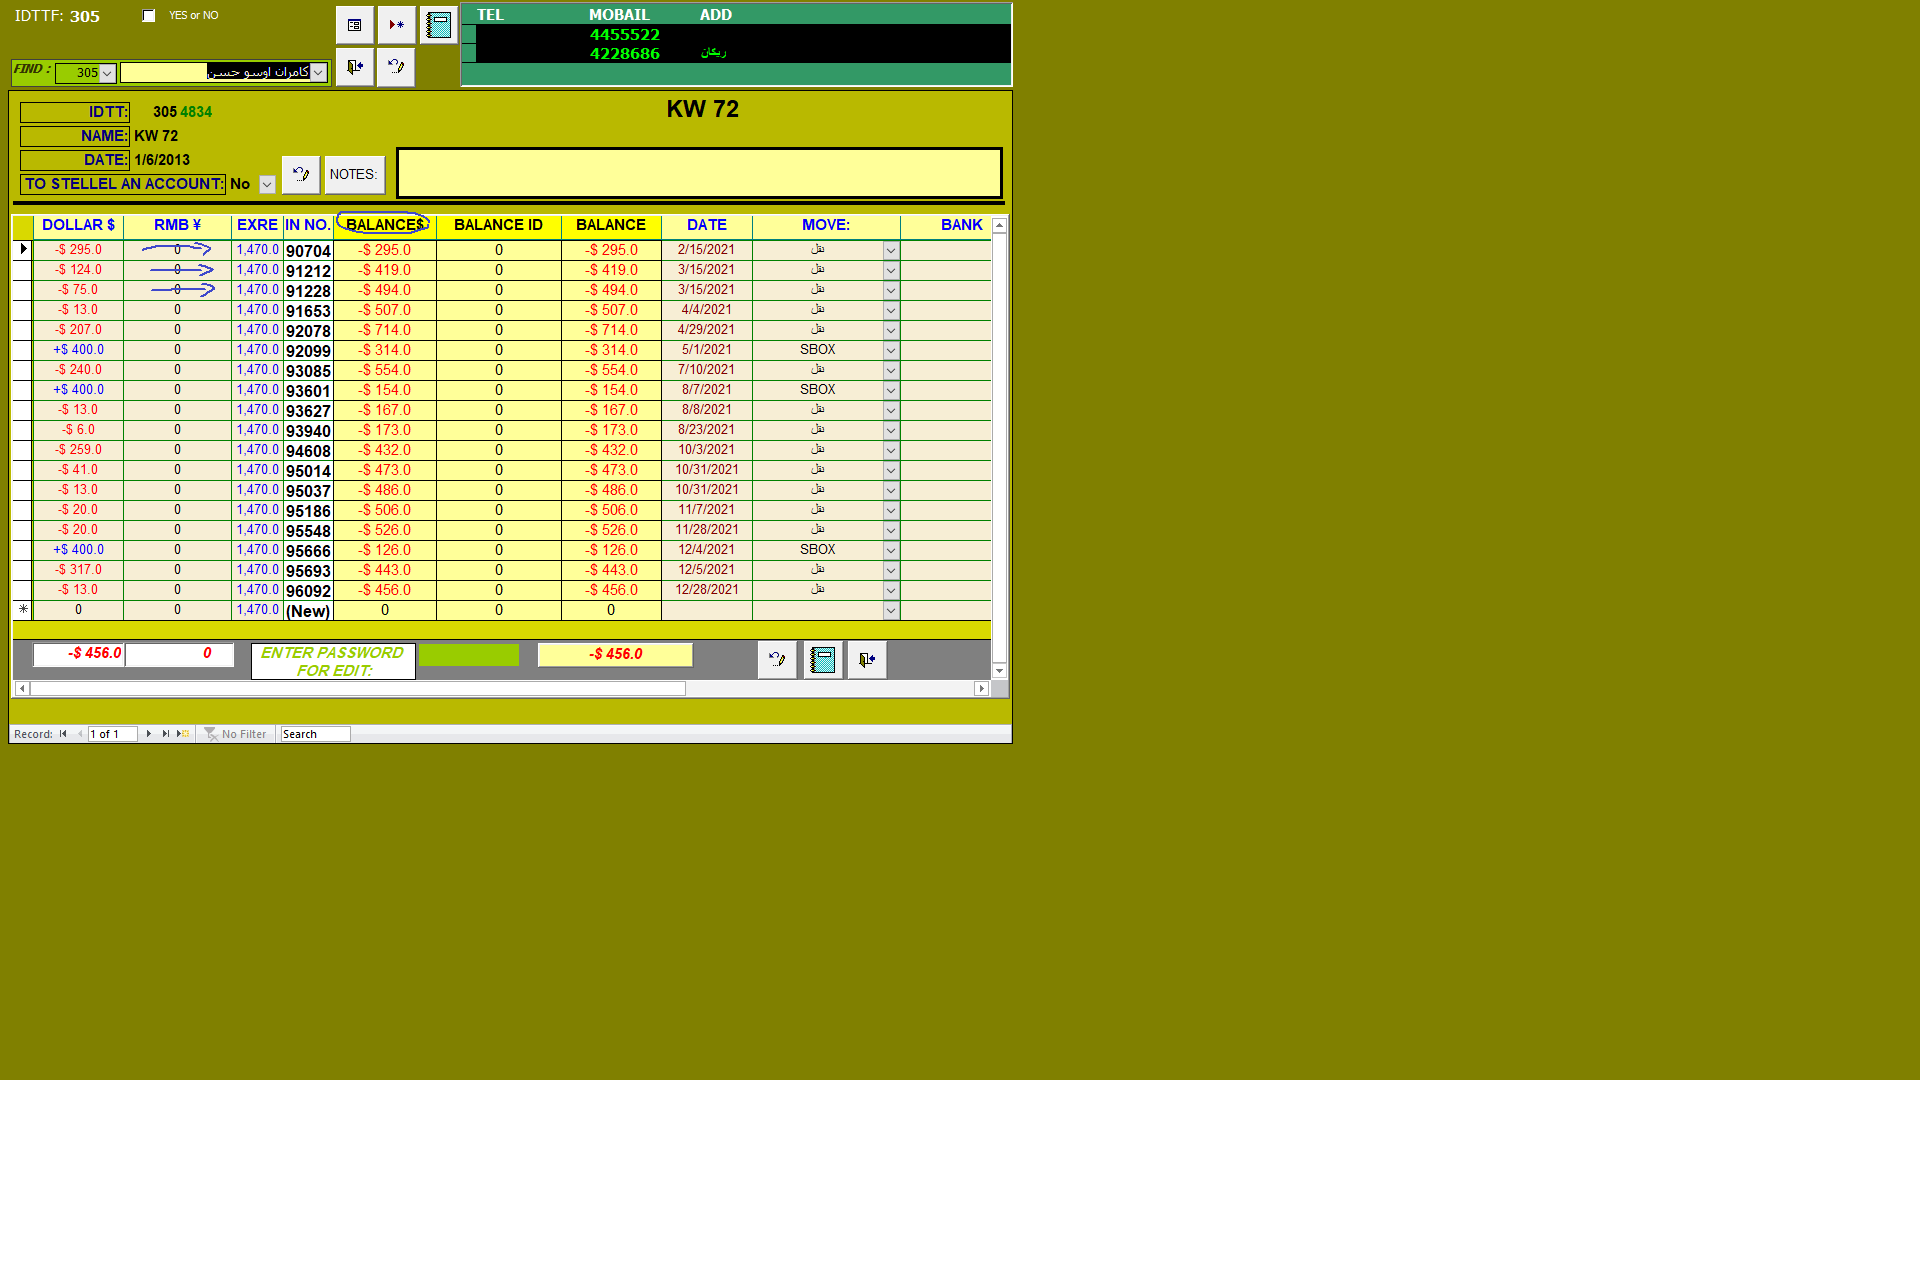This screenshot has width=1920, height=1273.
Task: Click the horizontal scrollbar left arrow
Action: pos(22,689)
